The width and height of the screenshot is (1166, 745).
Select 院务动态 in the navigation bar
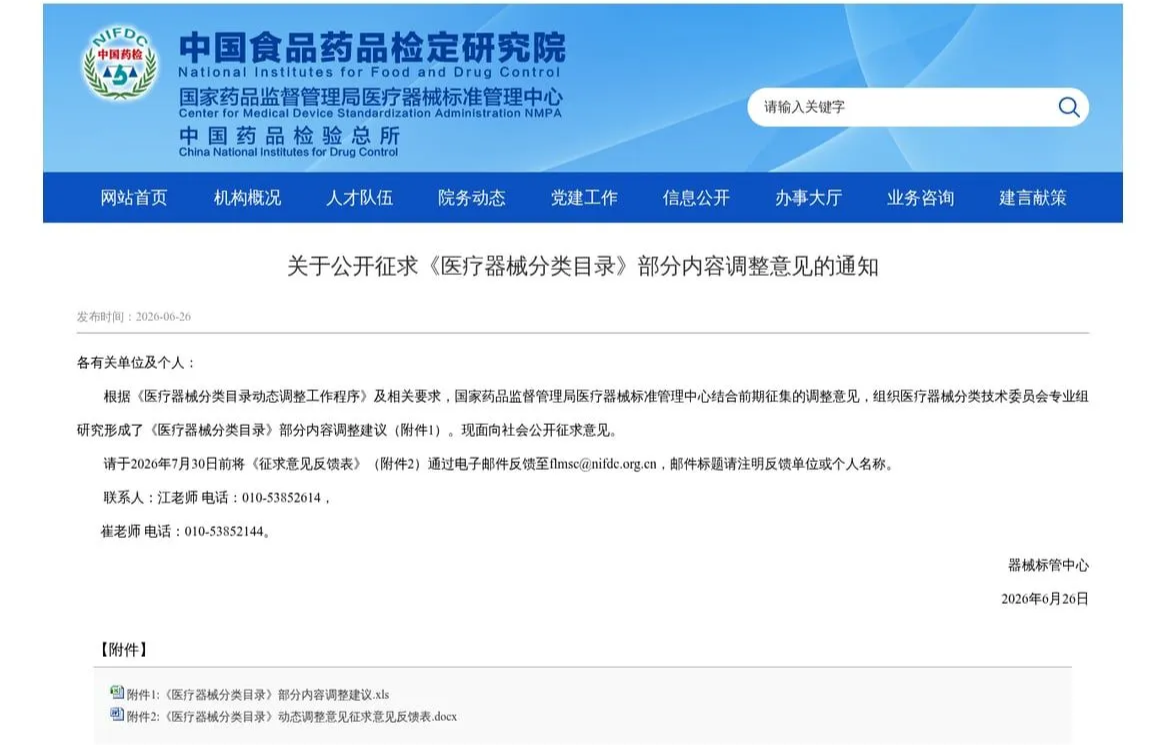point(471,198)
